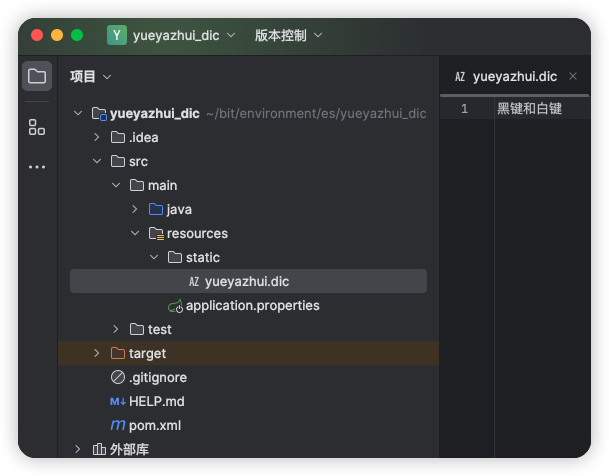Open the yueyazhui_dic project dropdown

point(184,35)
